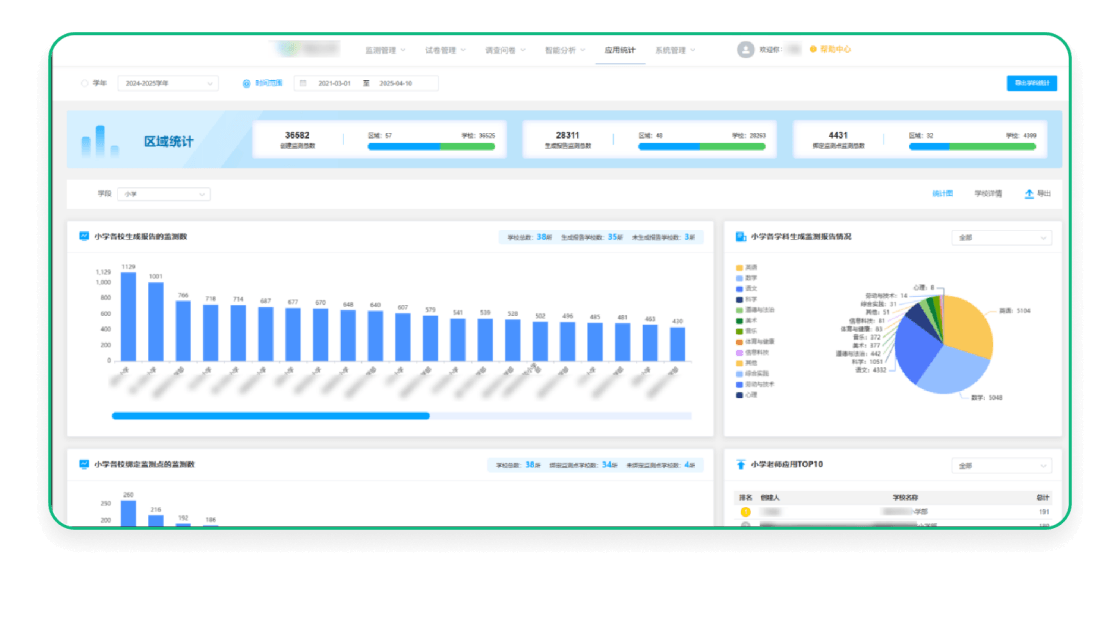Click the calendar icon in date range field
This screenshot has height=640, width=1120.
(x=303, y=84)
